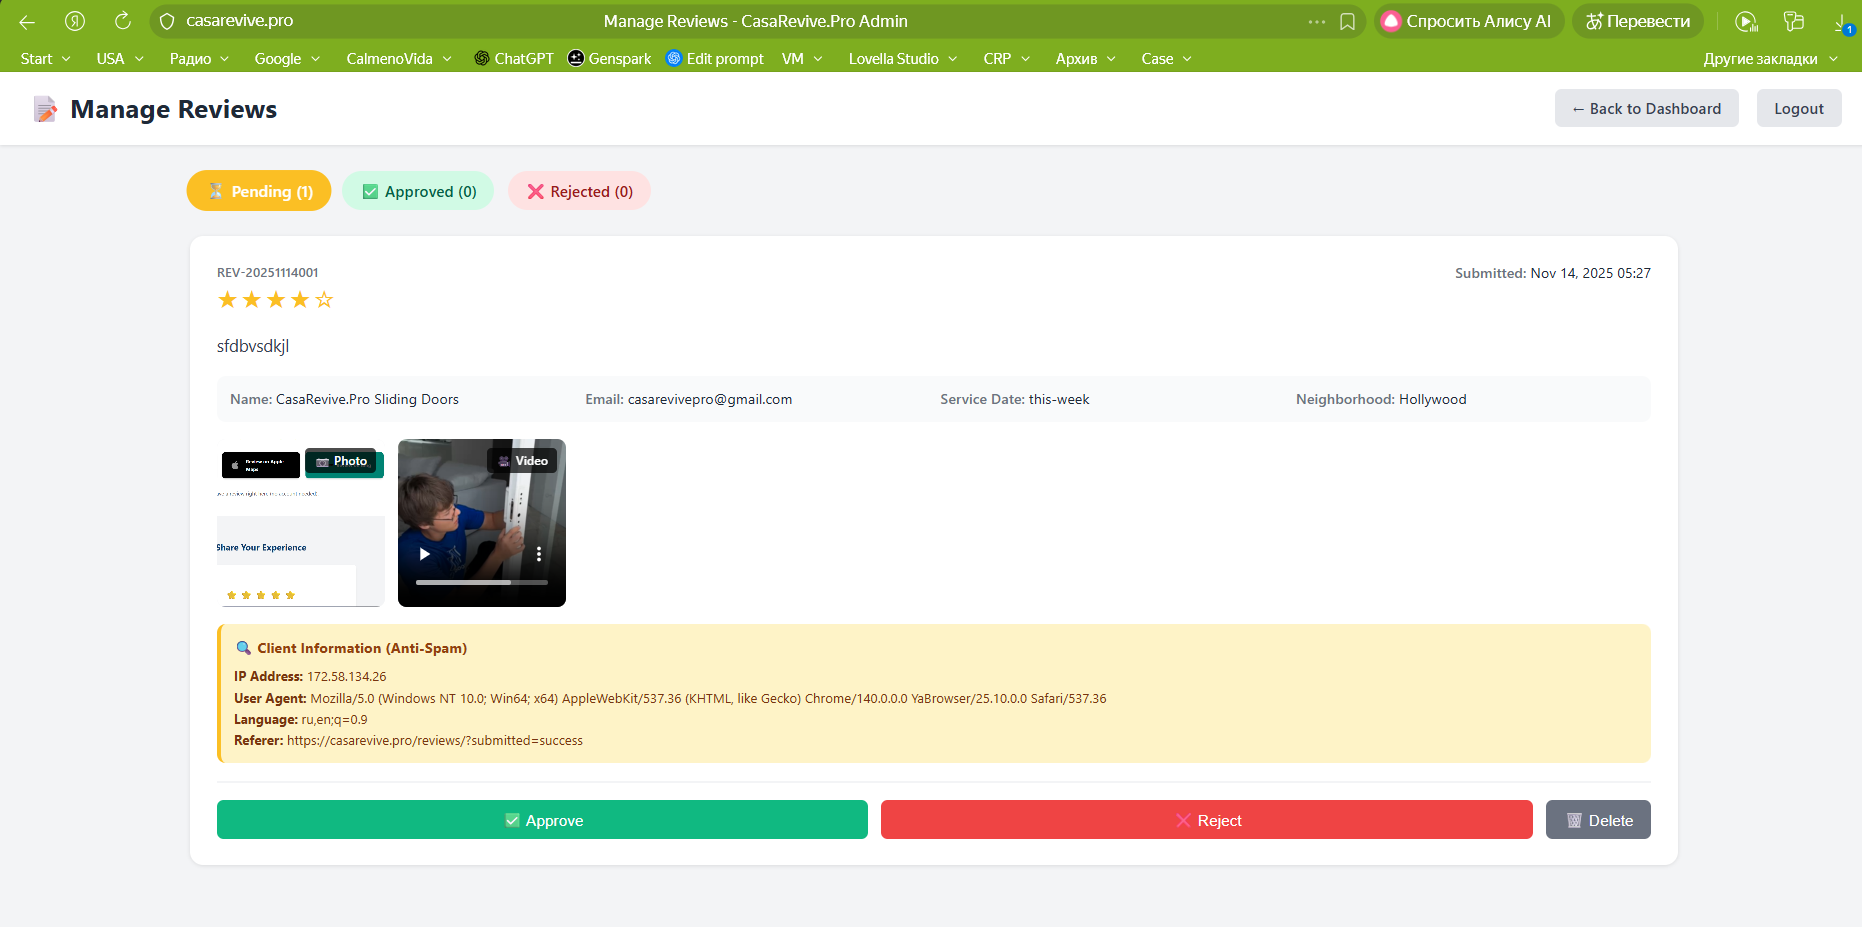Open the Genspark bookmark
The width and height of the screenshot is (1862, 927).
tap(609, 59)
